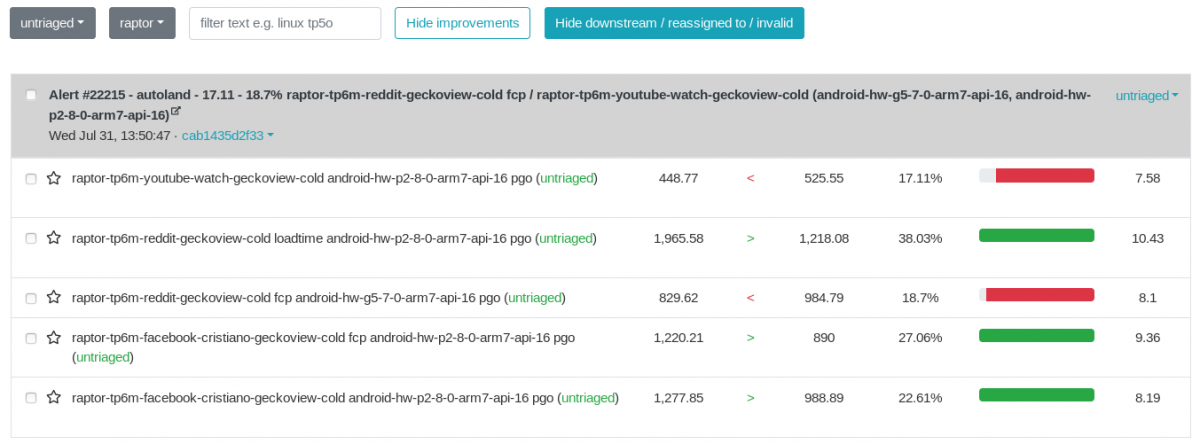
Task: Click the red 17.11% regression bar
Action: [1036, 176]
